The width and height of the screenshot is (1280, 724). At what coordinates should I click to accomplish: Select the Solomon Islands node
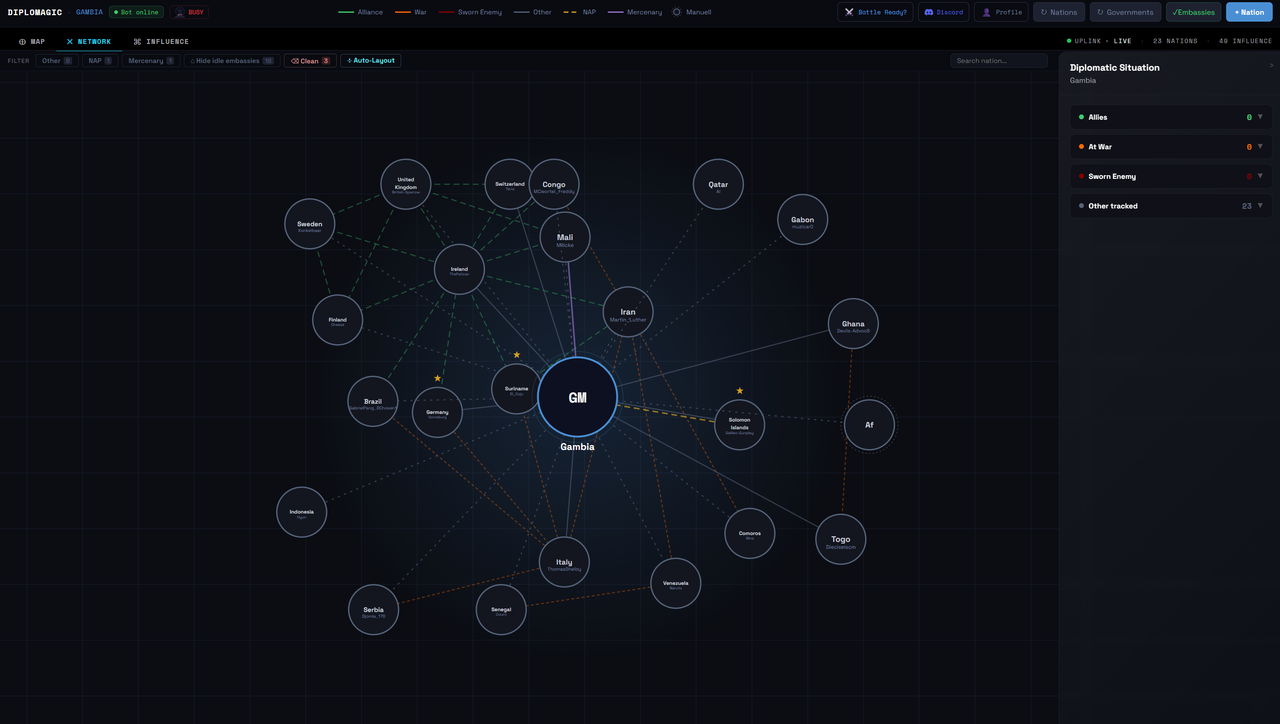pyautogui.click(x=740, y=425)
